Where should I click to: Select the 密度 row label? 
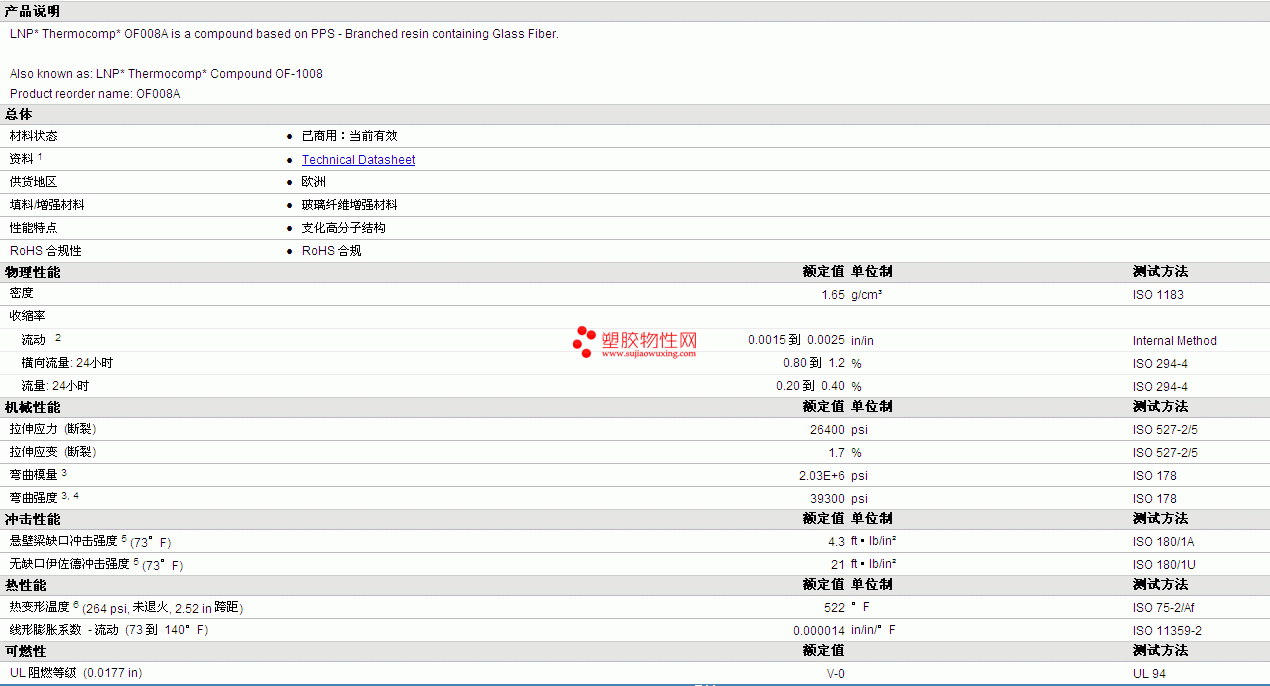pos(22,293)
